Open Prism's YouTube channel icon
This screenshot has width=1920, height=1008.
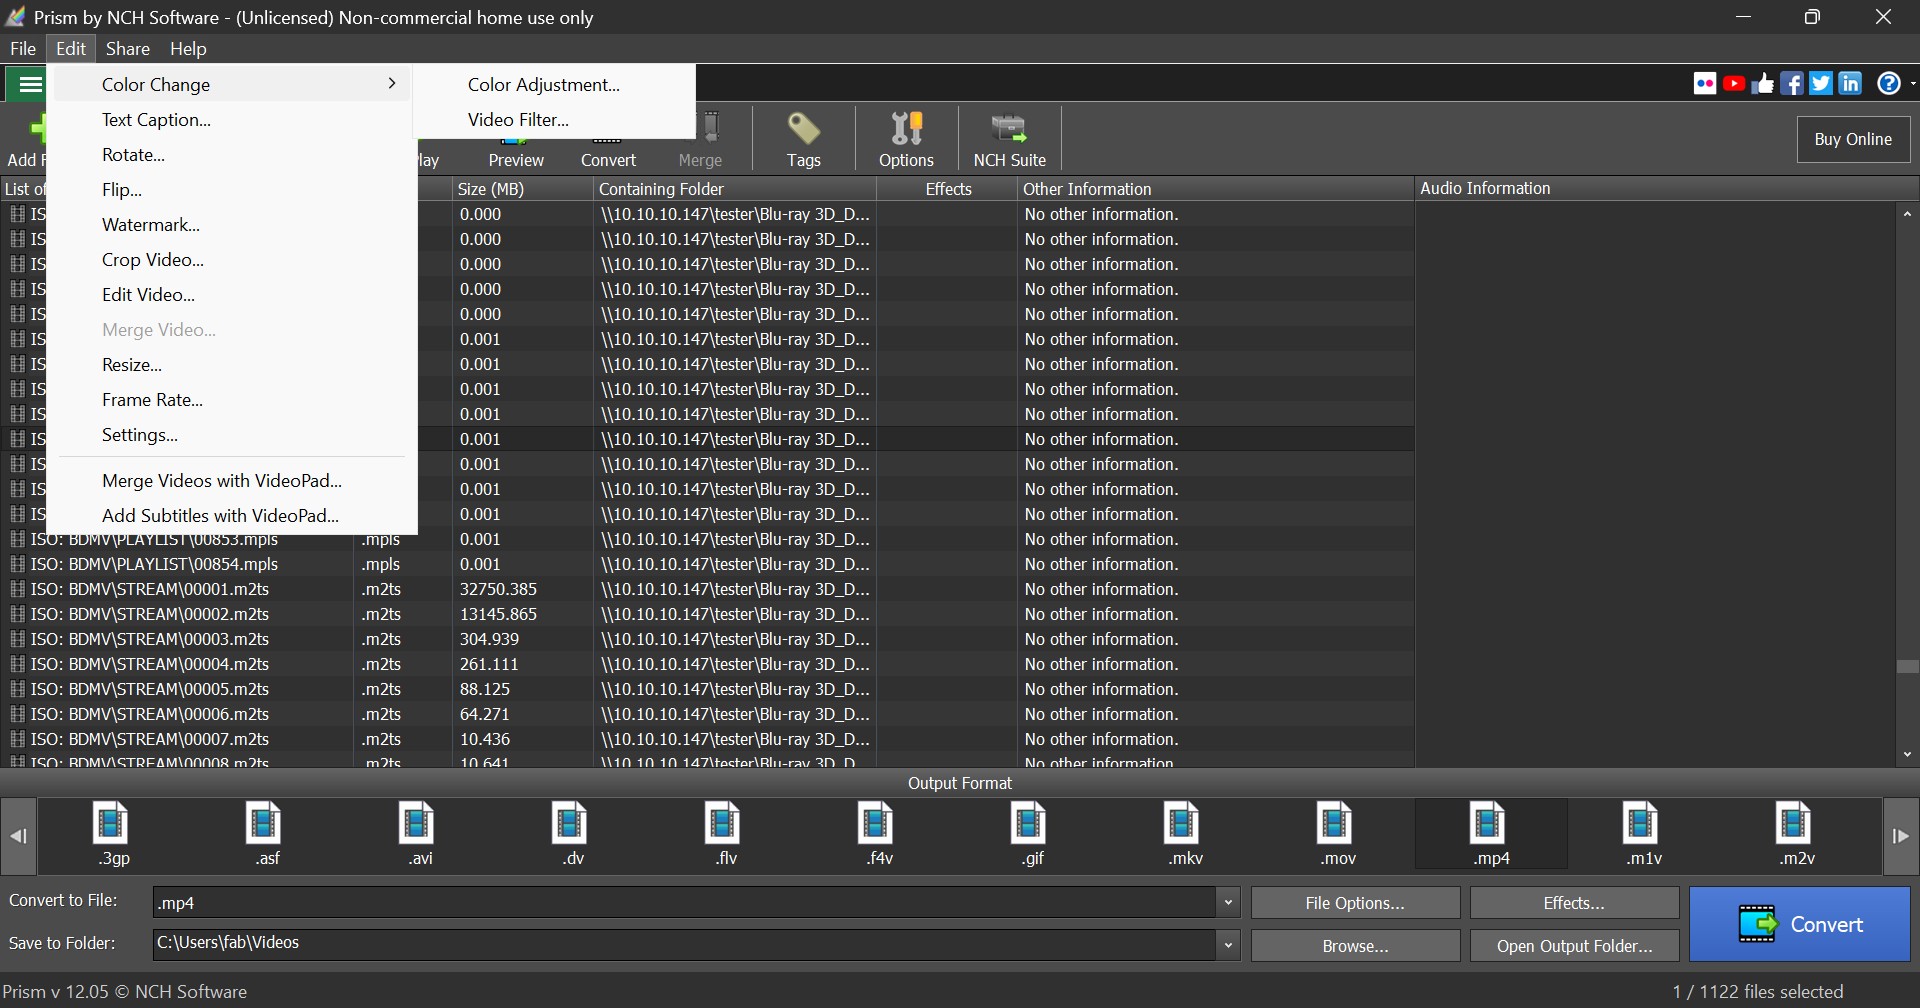(x=1734, y=83)
